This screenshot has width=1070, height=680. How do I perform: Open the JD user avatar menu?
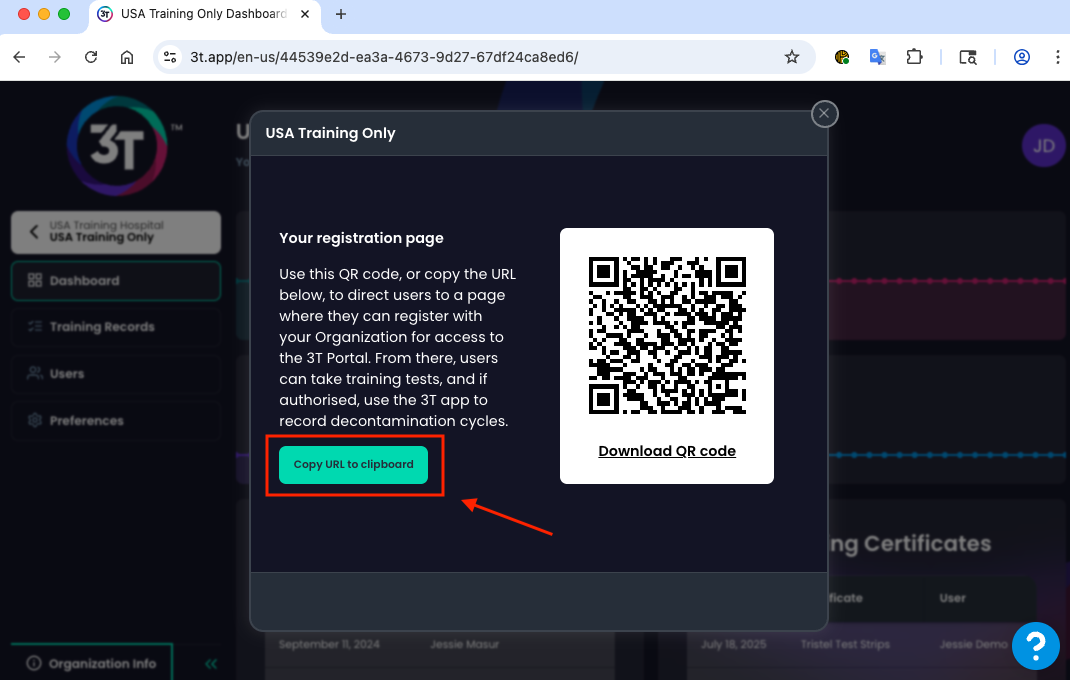click(x=1043, y=145)
